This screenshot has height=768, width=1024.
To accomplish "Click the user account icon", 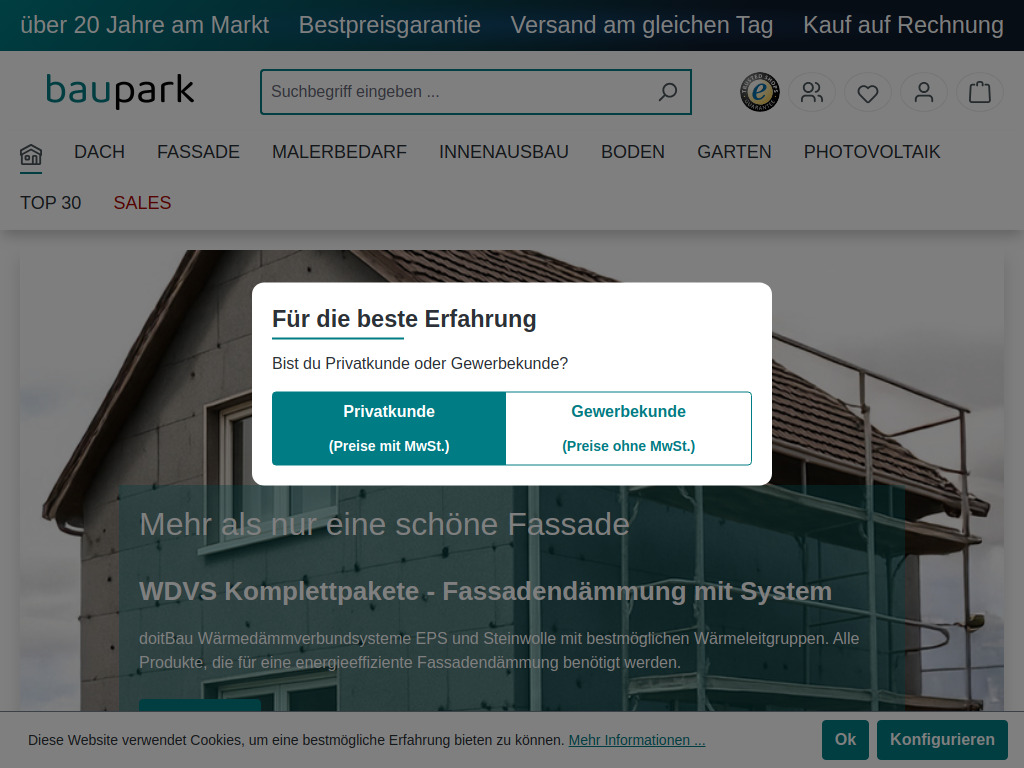I will click(923, 91).
